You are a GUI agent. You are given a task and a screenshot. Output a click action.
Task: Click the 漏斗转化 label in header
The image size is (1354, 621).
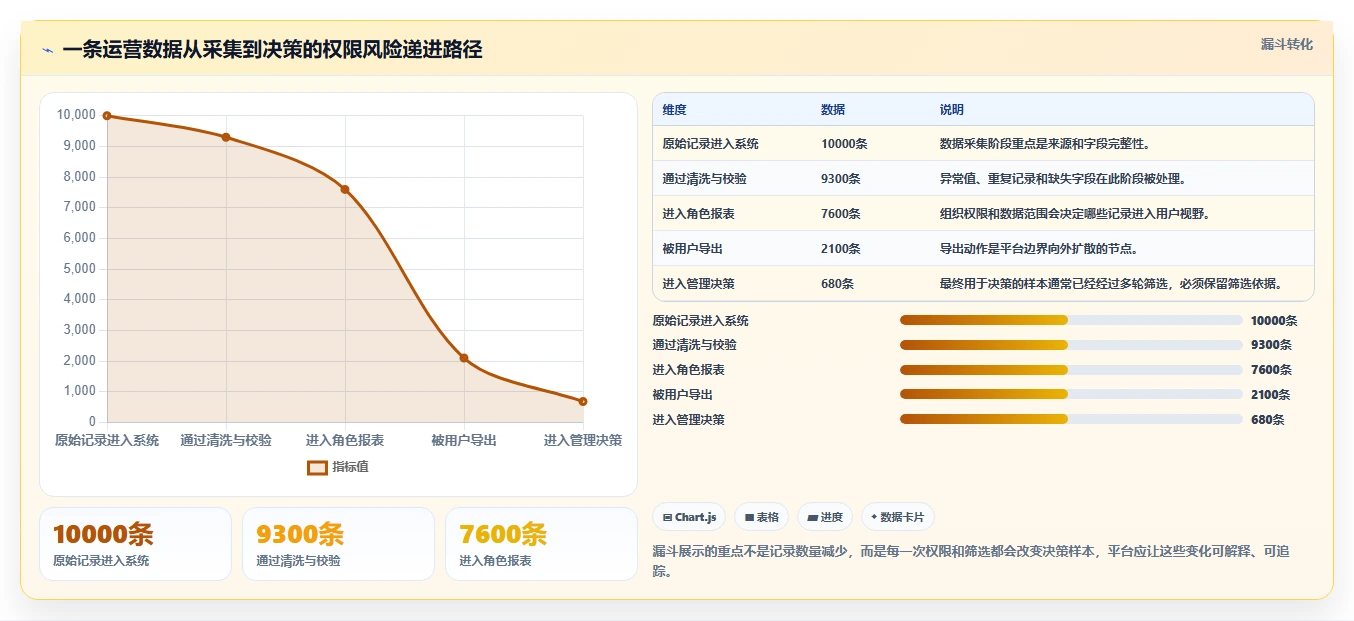tap(1287, 45)
